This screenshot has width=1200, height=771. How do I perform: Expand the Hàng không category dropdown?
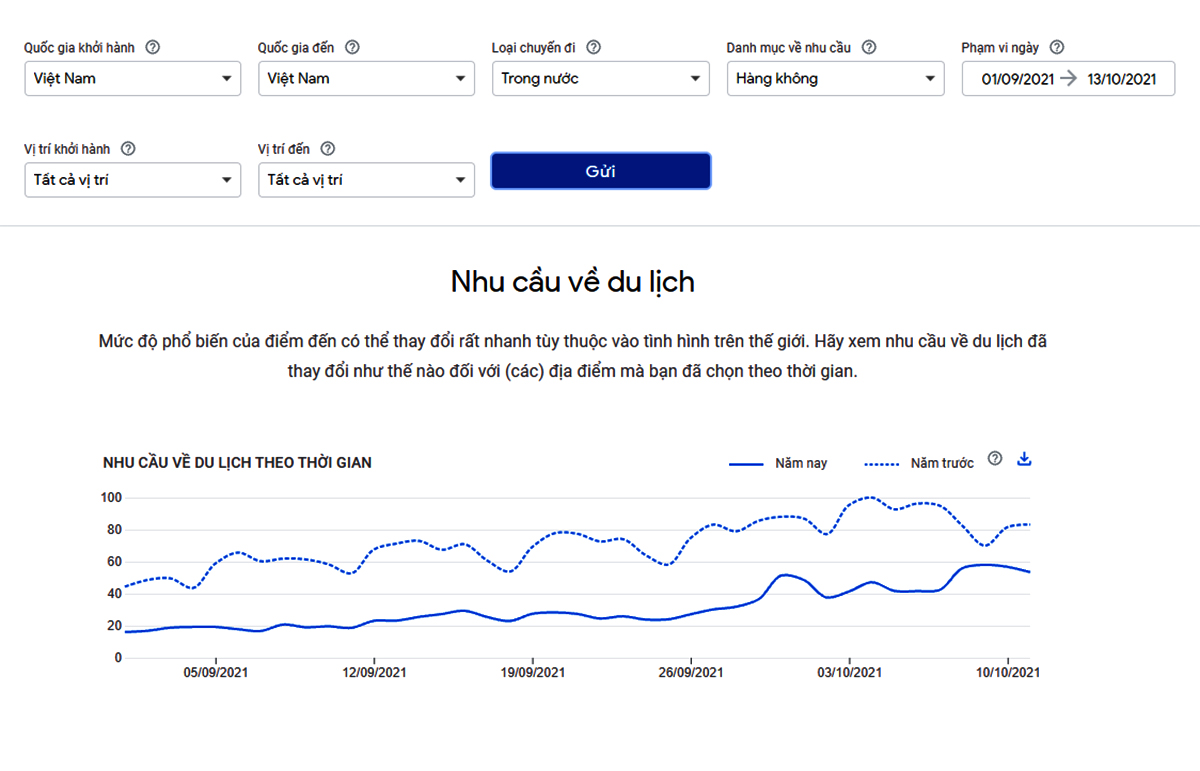pos(835,79)
